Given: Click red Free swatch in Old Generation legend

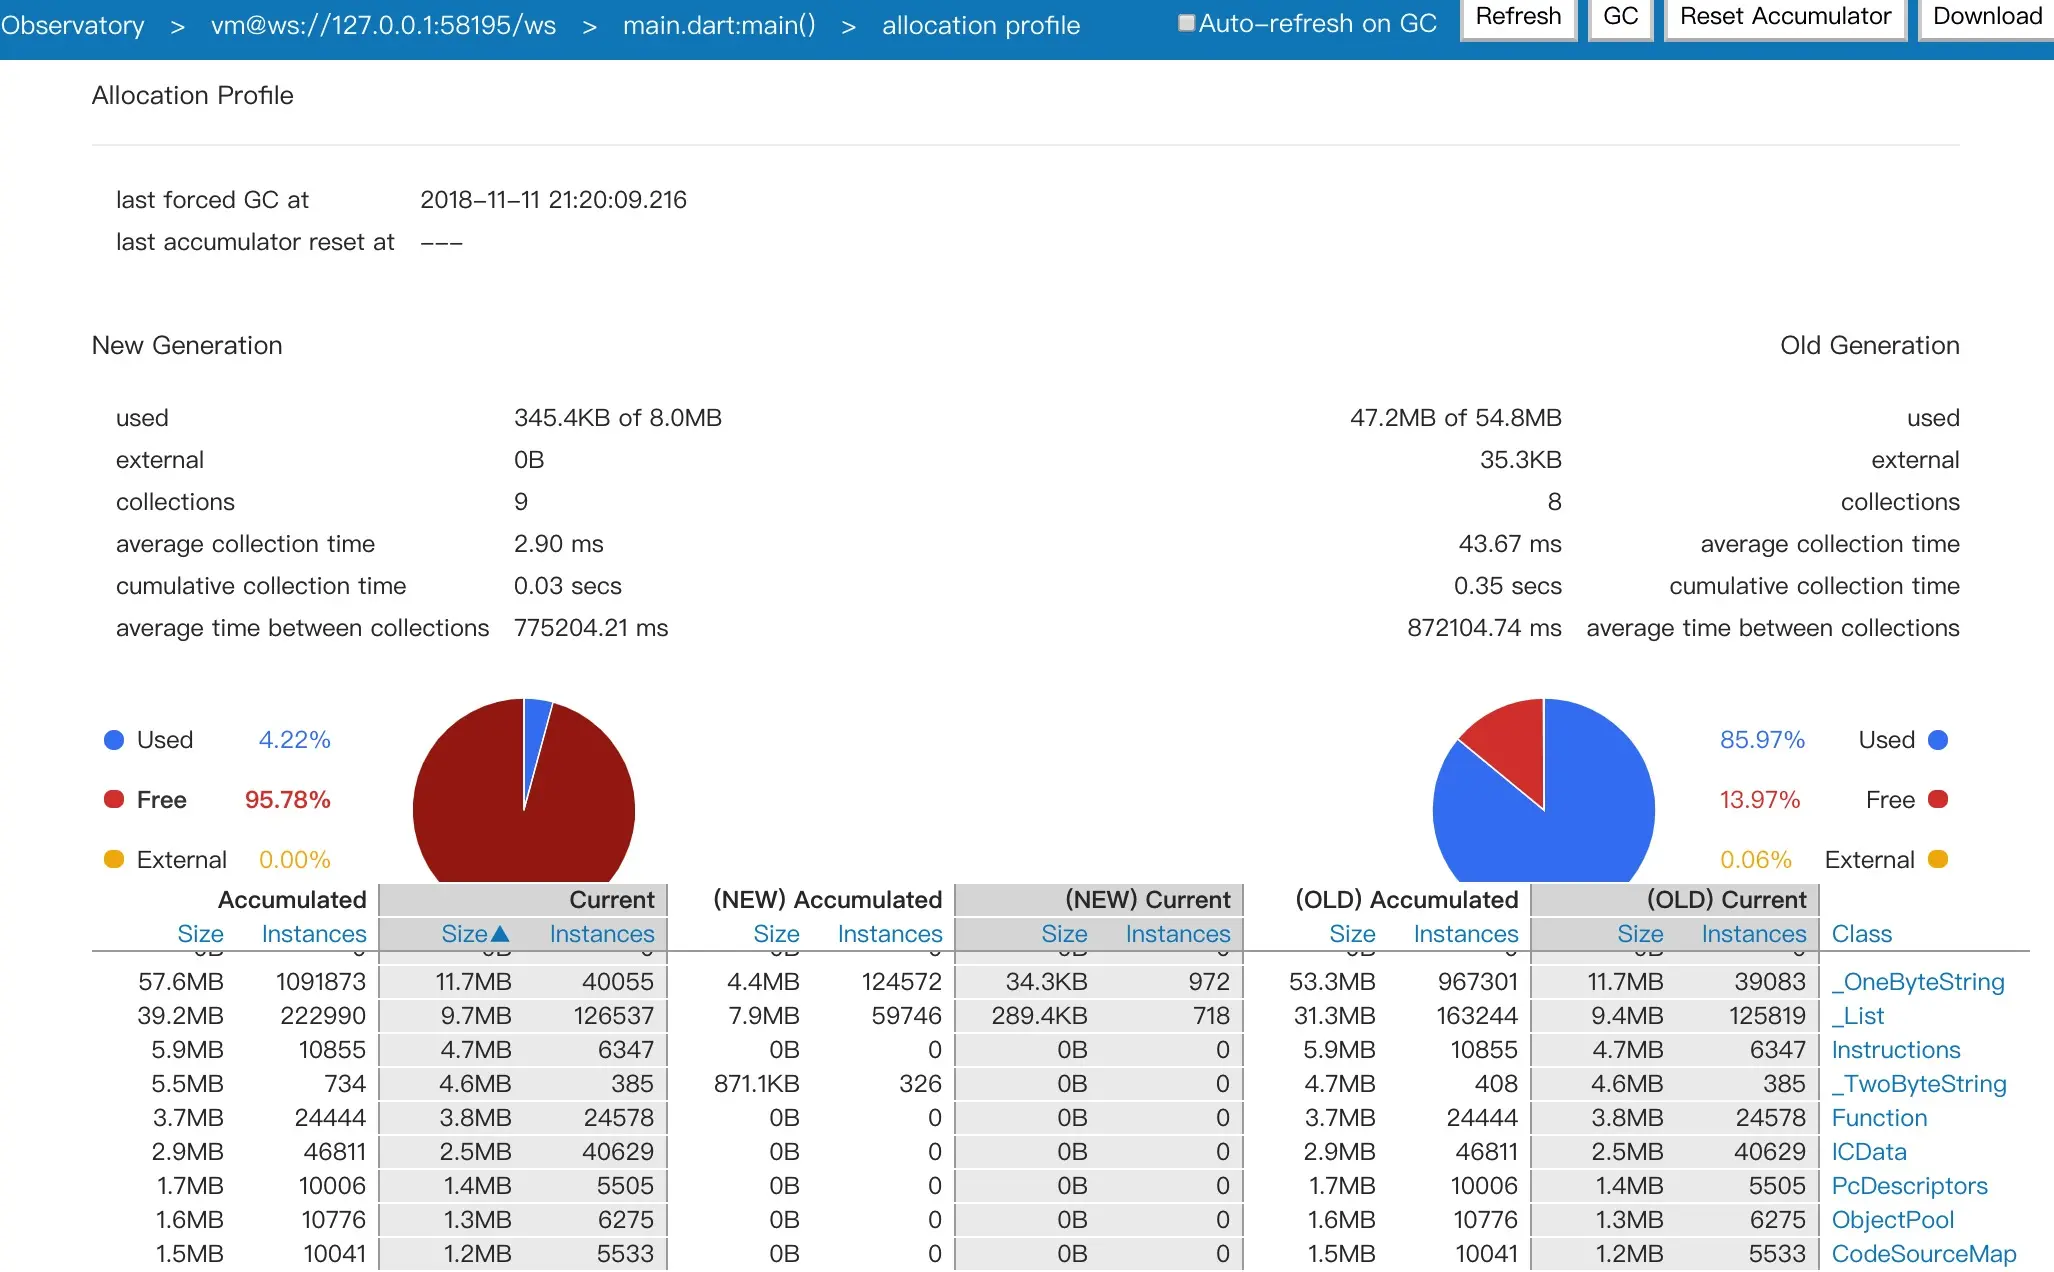Looking at the screenshot, I should tap(1938, 799).
